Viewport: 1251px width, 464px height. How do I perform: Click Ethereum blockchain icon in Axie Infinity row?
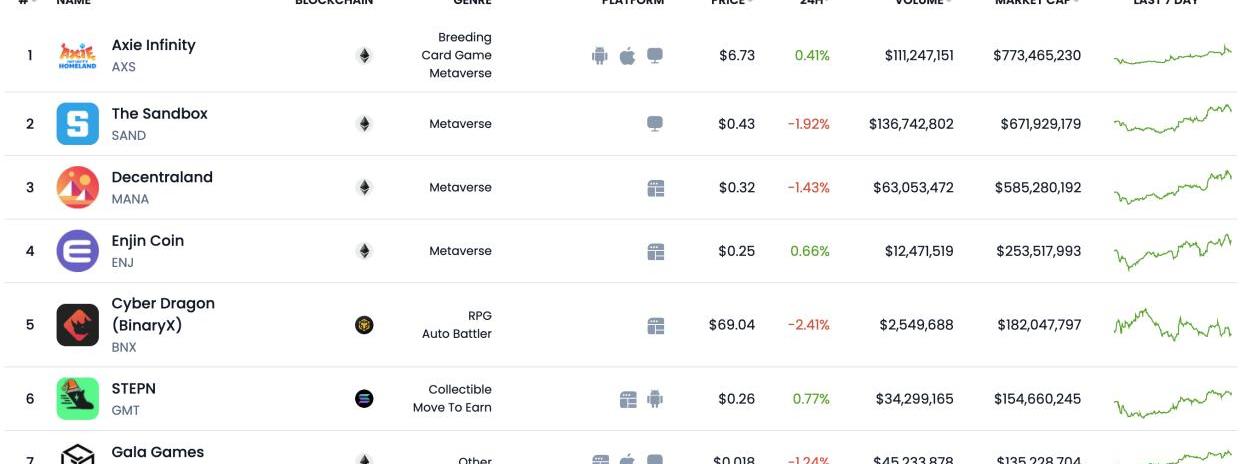364,56
